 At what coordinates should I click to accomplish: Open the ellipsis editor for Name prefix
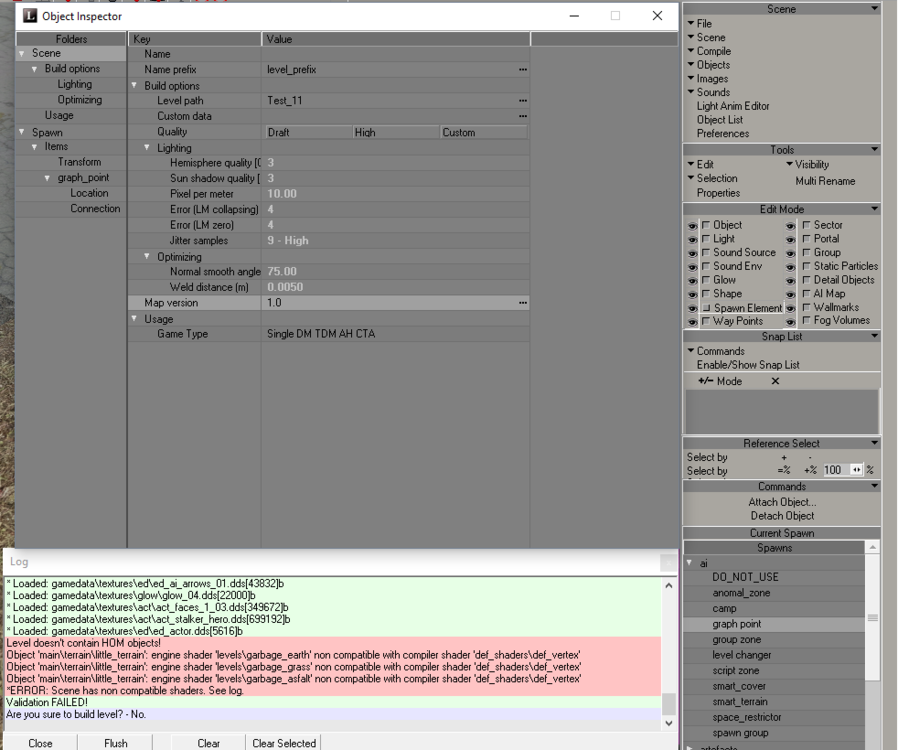522,70
